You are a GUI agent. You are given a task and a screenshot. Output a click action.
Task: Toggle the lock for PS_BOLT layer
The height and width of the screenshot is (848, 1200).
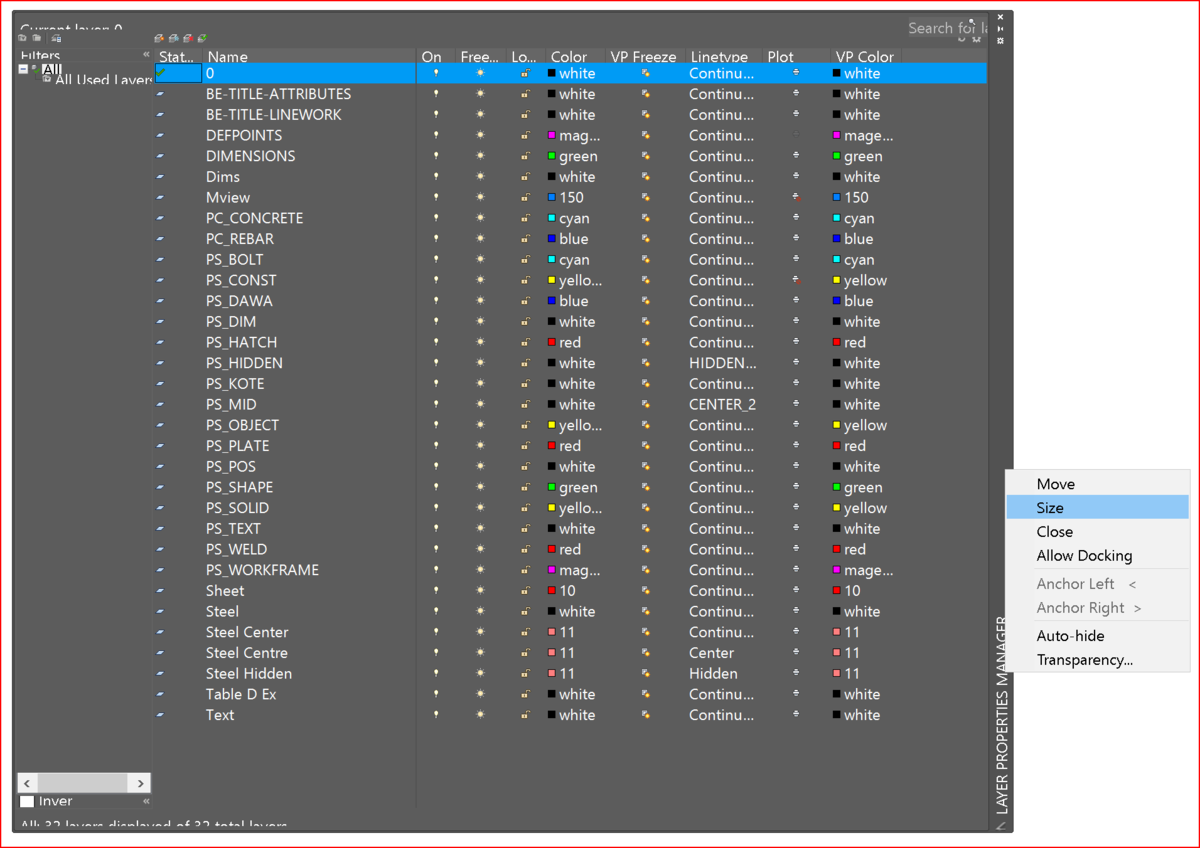[x=525, y=260]
